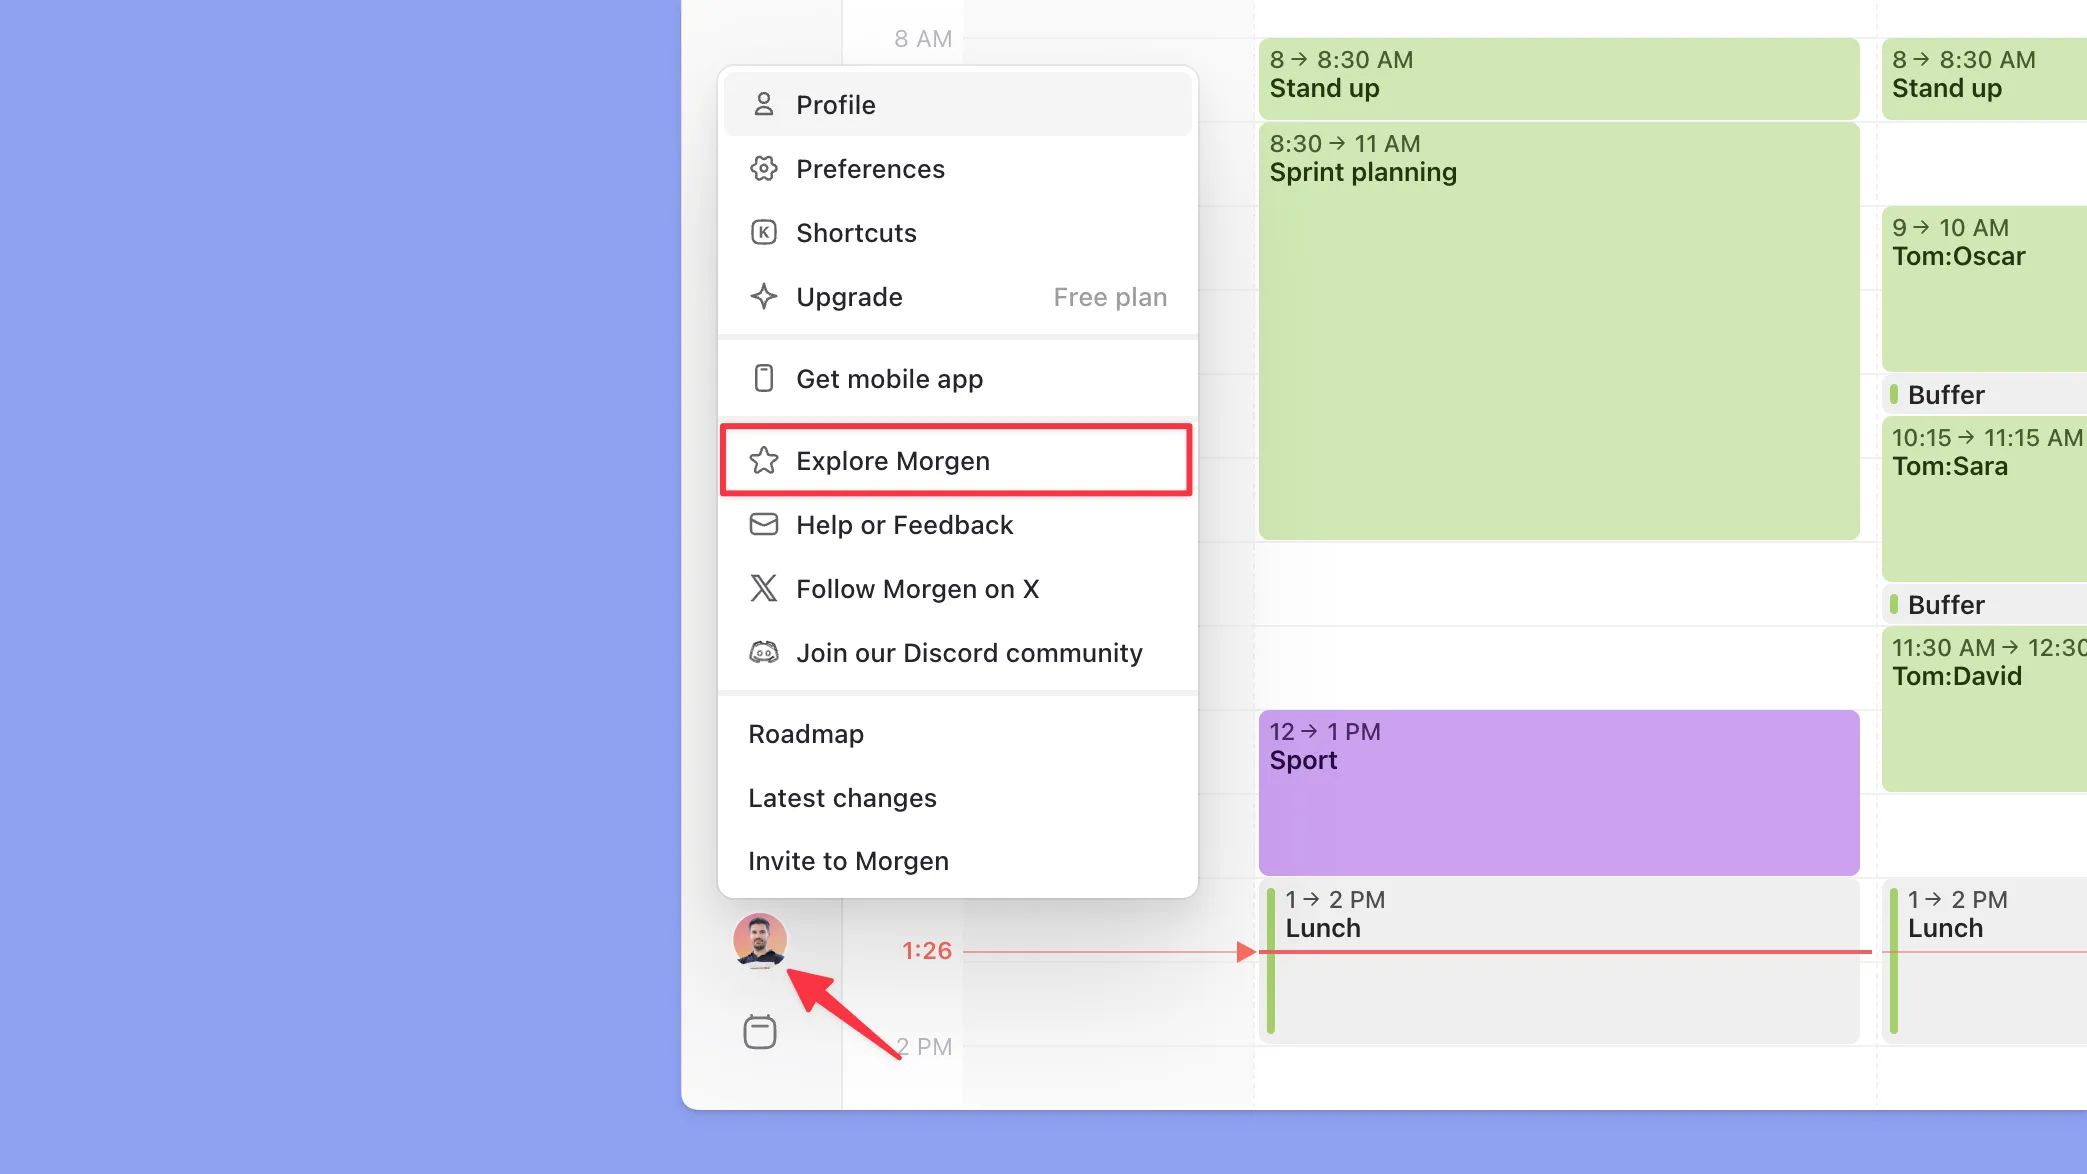Click the Help envelope icon
The image size is (2087, 1174).
[764, 524]
